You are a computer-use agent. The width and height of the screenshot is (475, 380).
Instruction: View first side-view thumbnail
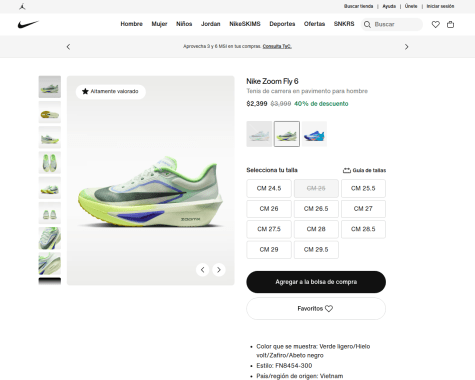(x=50, y=87)
